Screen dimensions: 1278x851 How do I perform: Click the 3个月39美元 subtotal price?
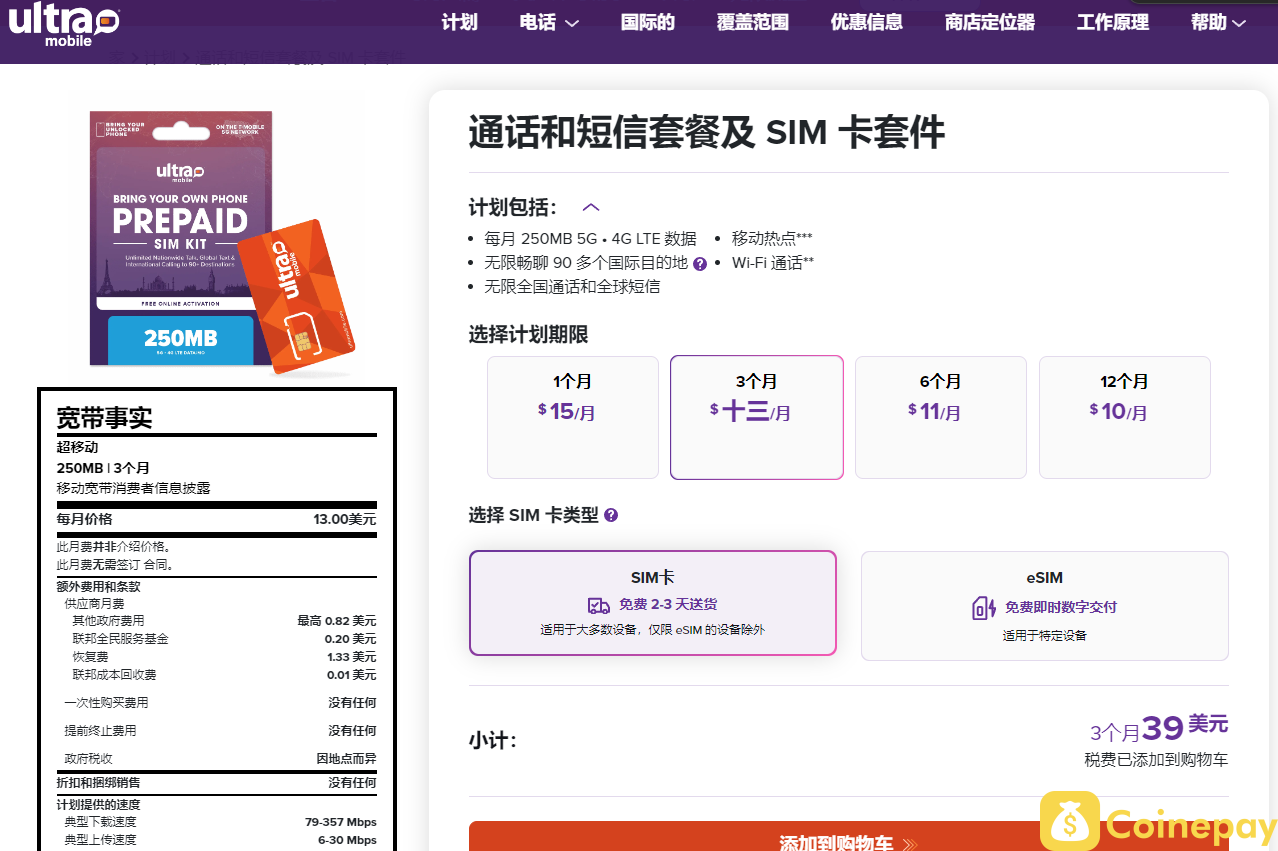click(x=1159, y=728)
